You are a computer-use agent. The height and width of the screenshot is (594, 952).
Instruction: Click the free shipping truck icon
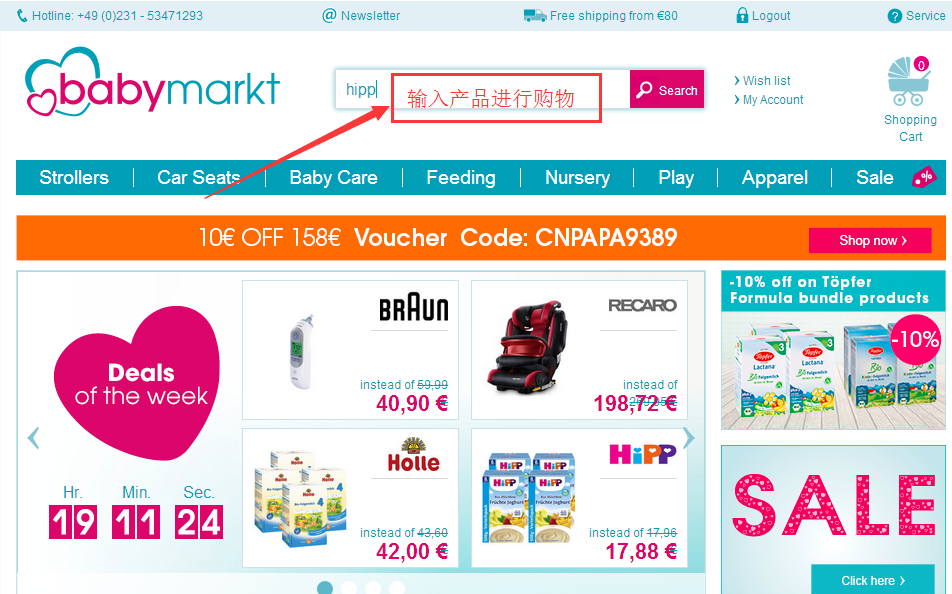(535, 15)
